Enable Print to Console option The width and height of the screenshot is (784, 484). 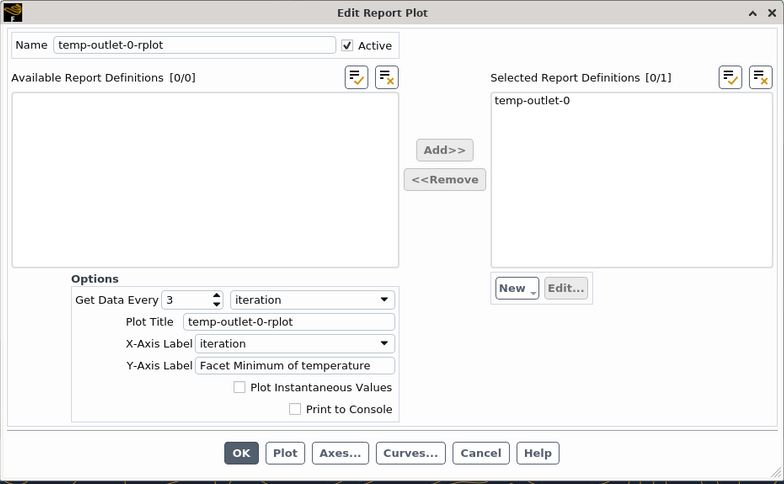tap(295, 409)
